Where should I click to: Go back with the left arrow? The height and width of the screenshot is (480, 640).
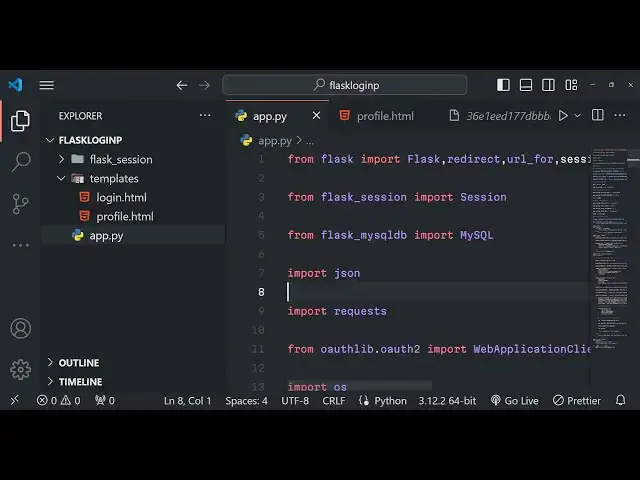182,85
